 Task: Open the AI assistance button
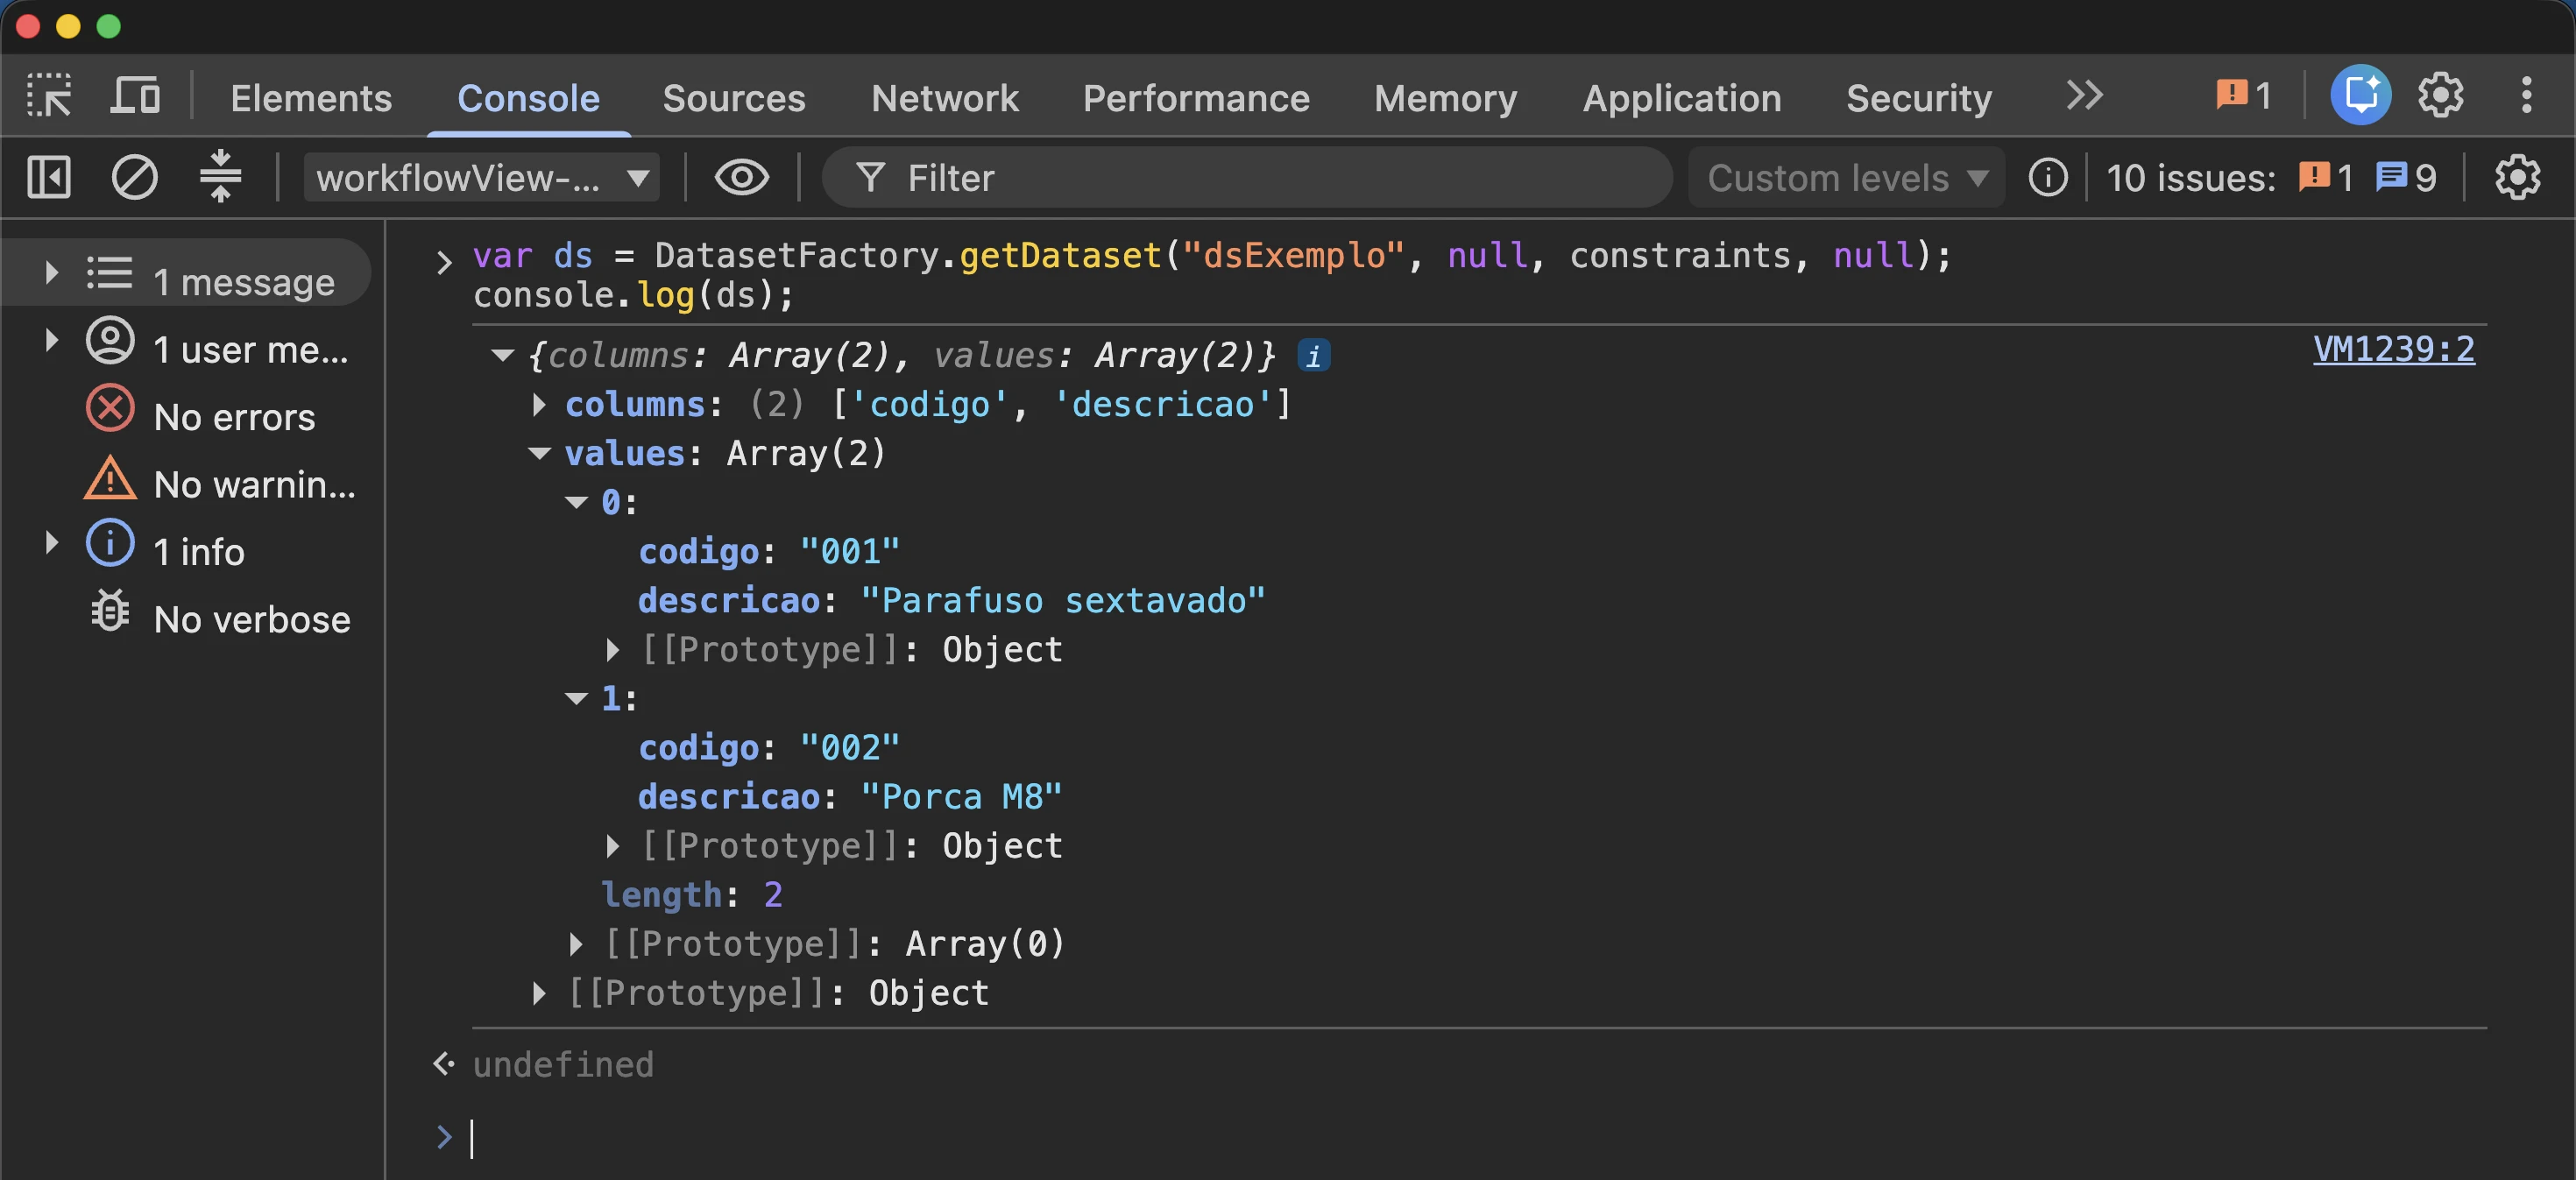(x=2360, y=95)
